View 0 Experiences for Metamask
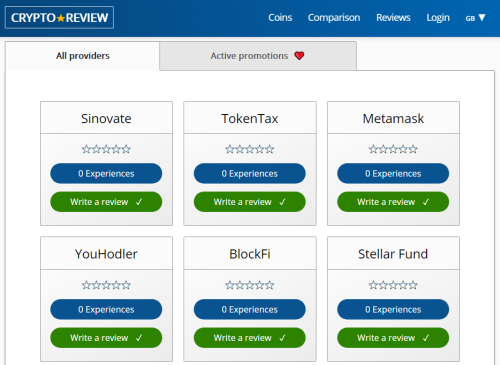Viewport: 500px width, 365px height. [x=393, y=173]
